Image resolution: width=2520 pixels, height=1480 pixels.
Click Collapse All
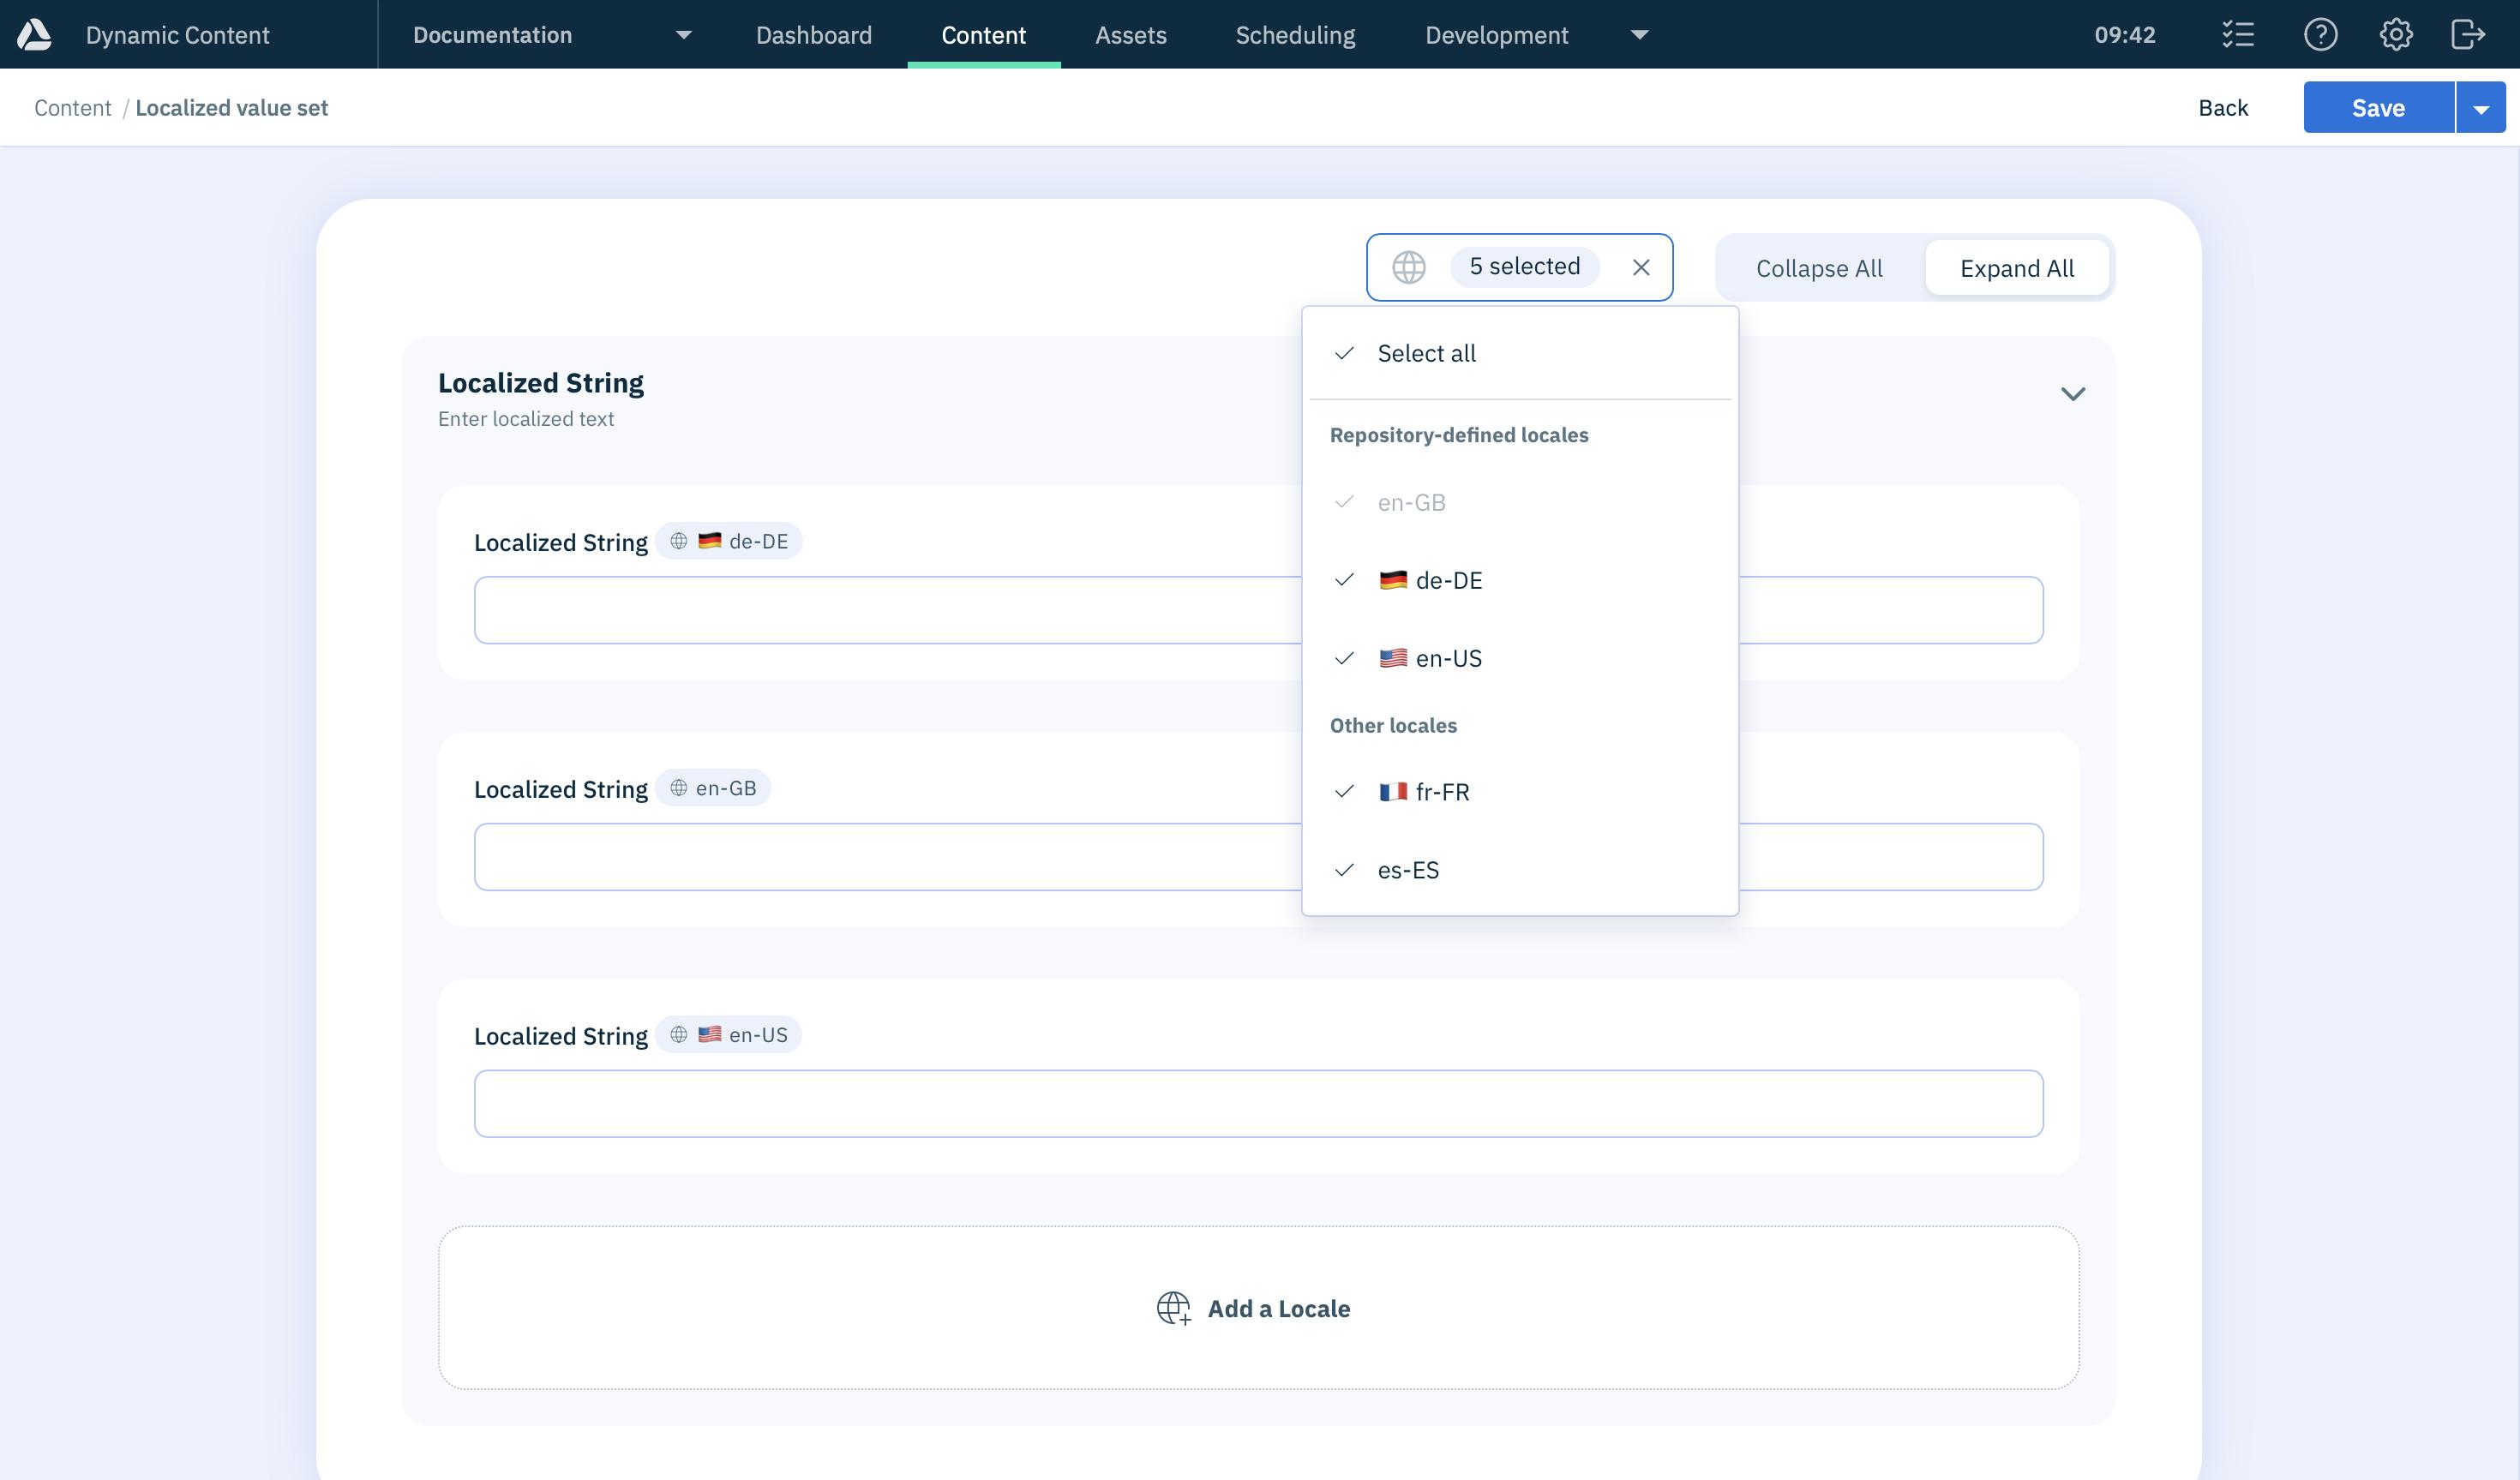tap(1819, 268)
